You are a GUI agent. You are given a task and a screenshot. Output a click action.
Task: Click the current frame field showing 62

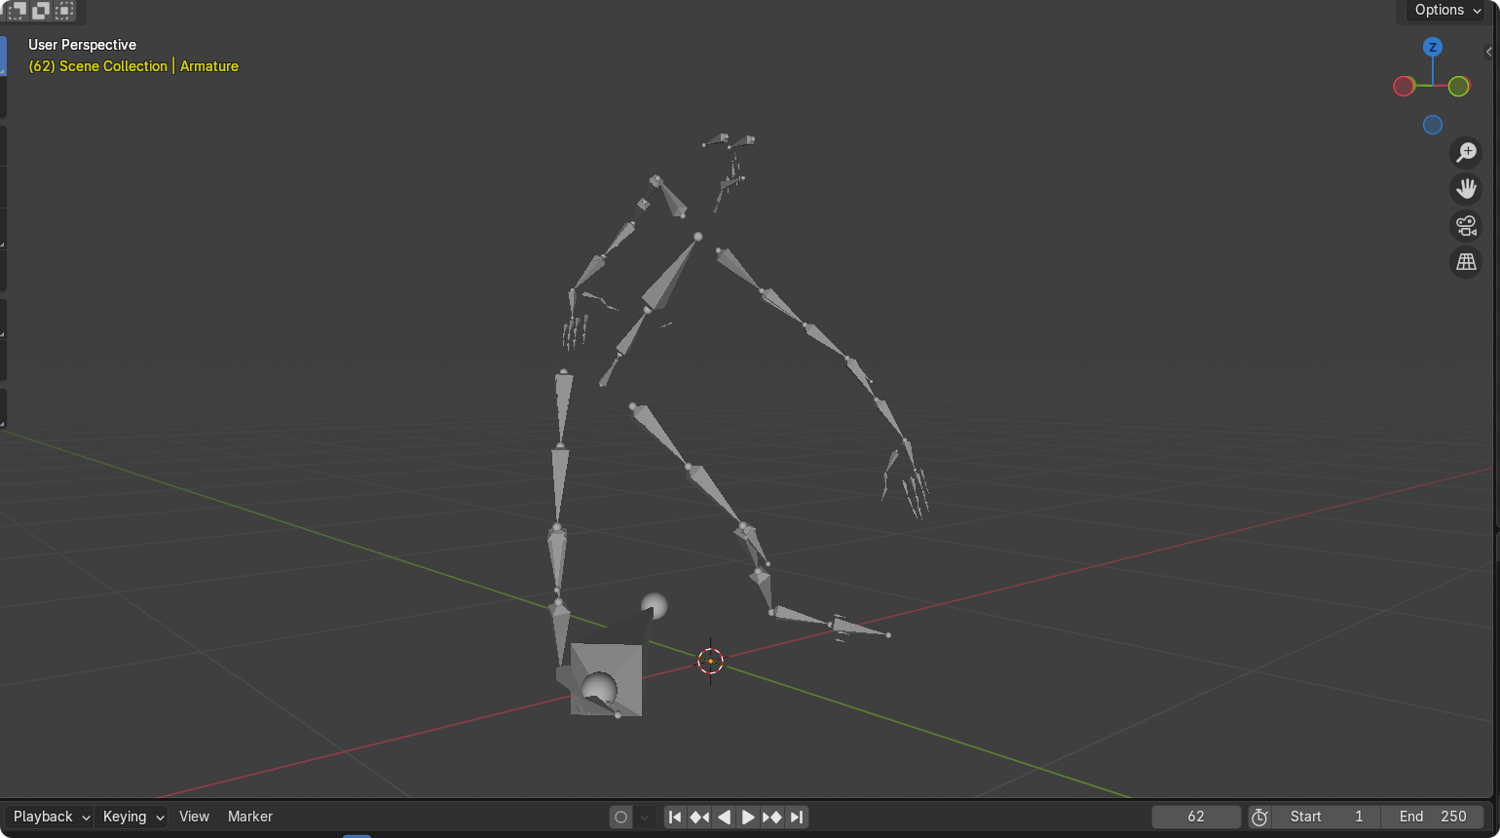pos(1196,817)
